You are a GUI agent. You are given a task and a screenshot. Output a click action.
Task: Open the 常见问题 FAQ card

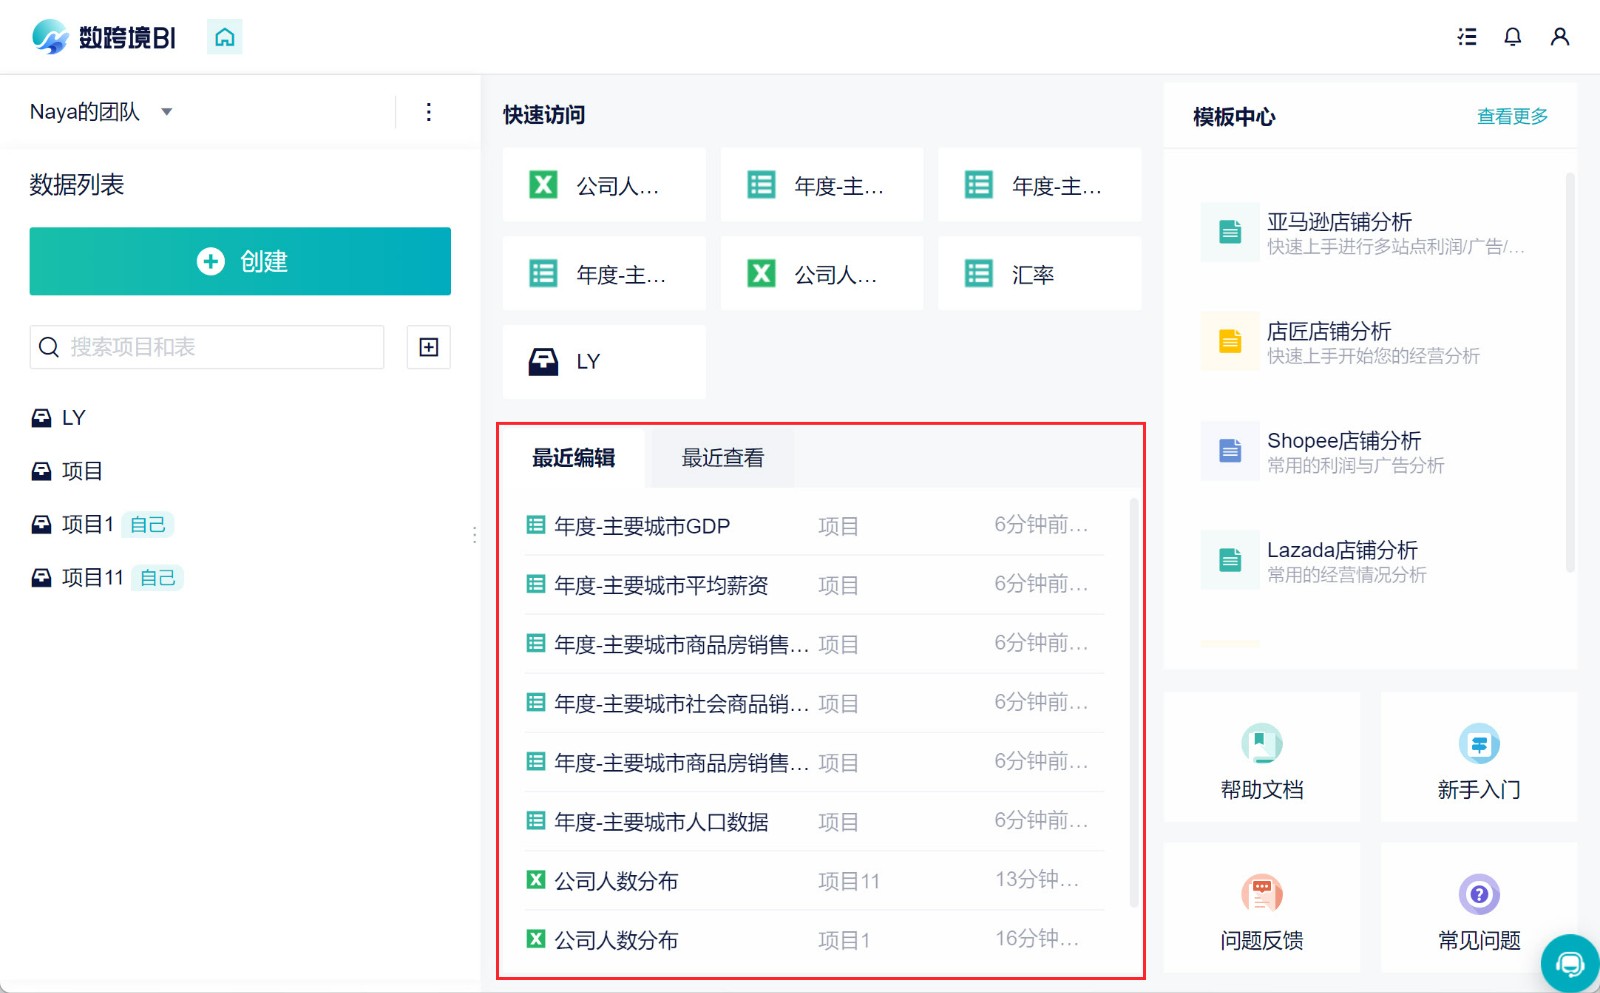[1479, 908]
